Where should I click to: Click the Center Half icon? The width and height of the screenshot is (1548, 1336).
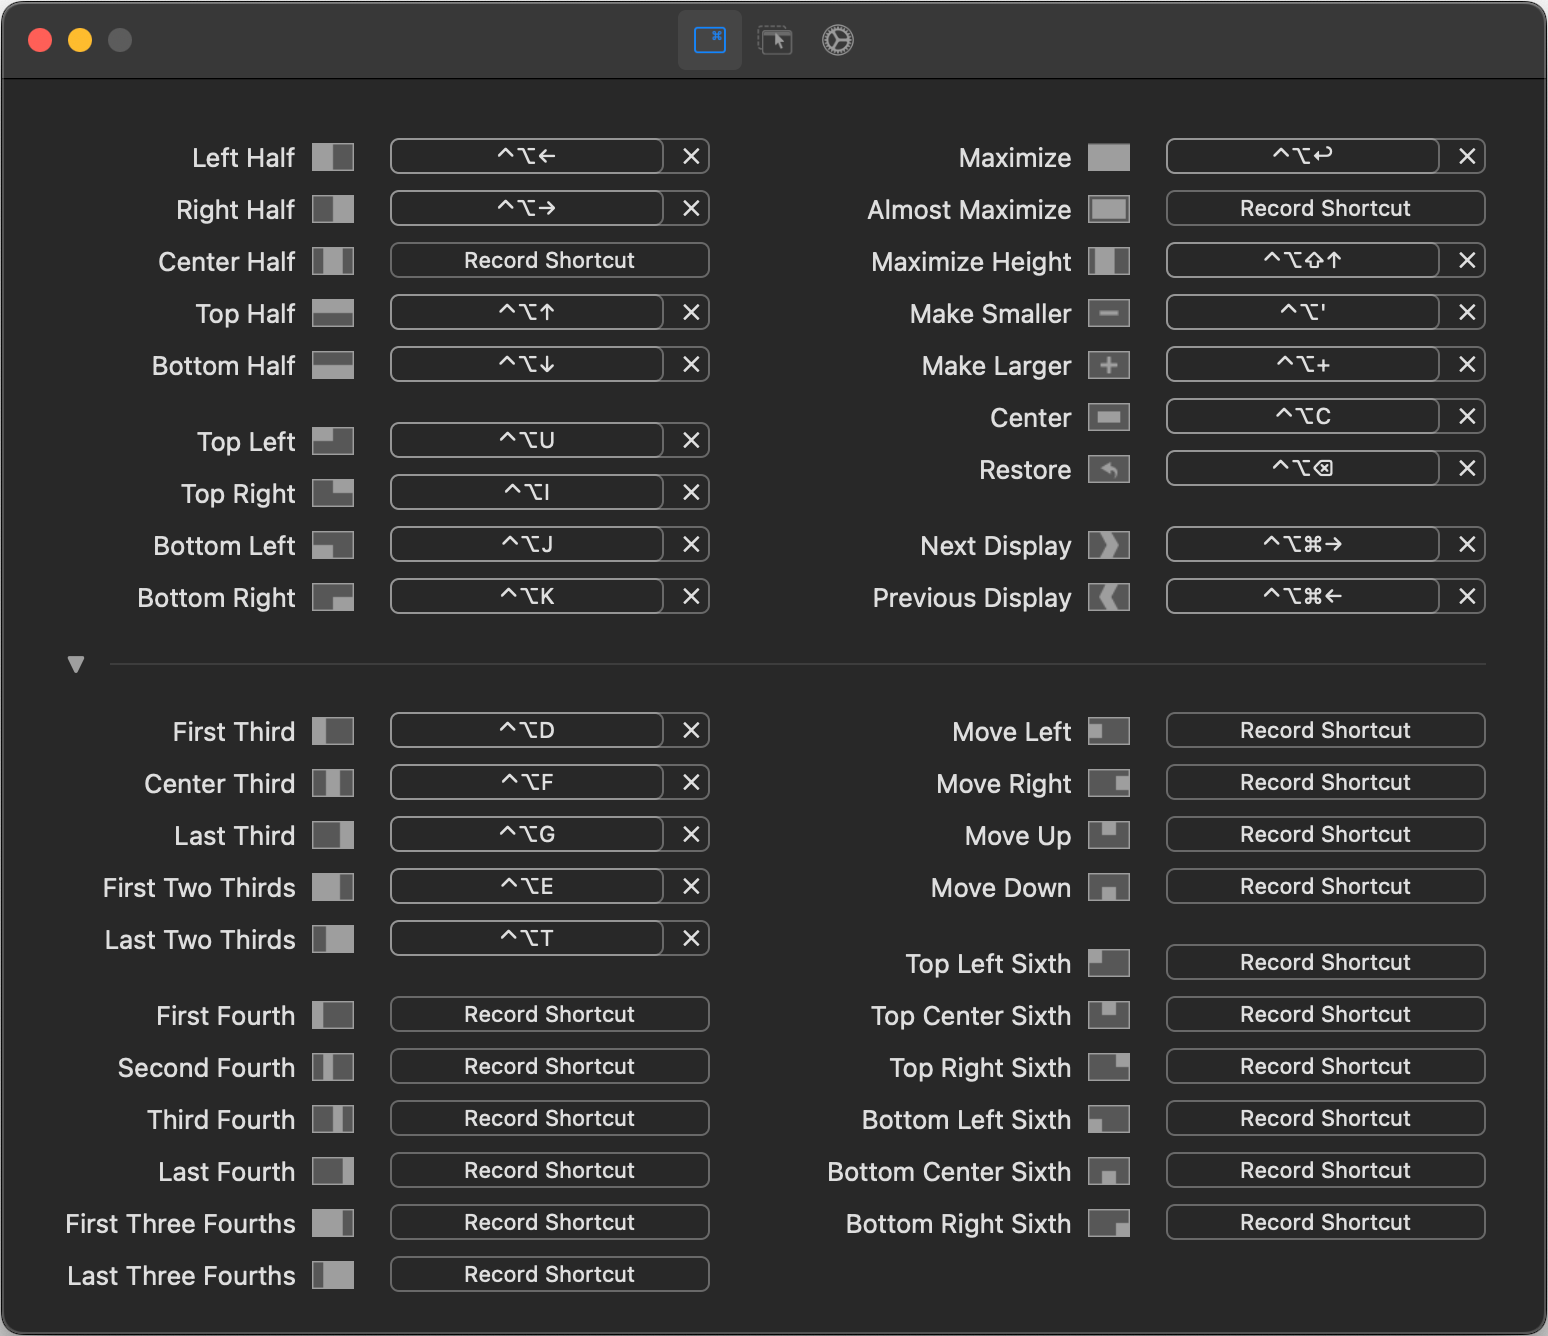click(x=333, y=261)
